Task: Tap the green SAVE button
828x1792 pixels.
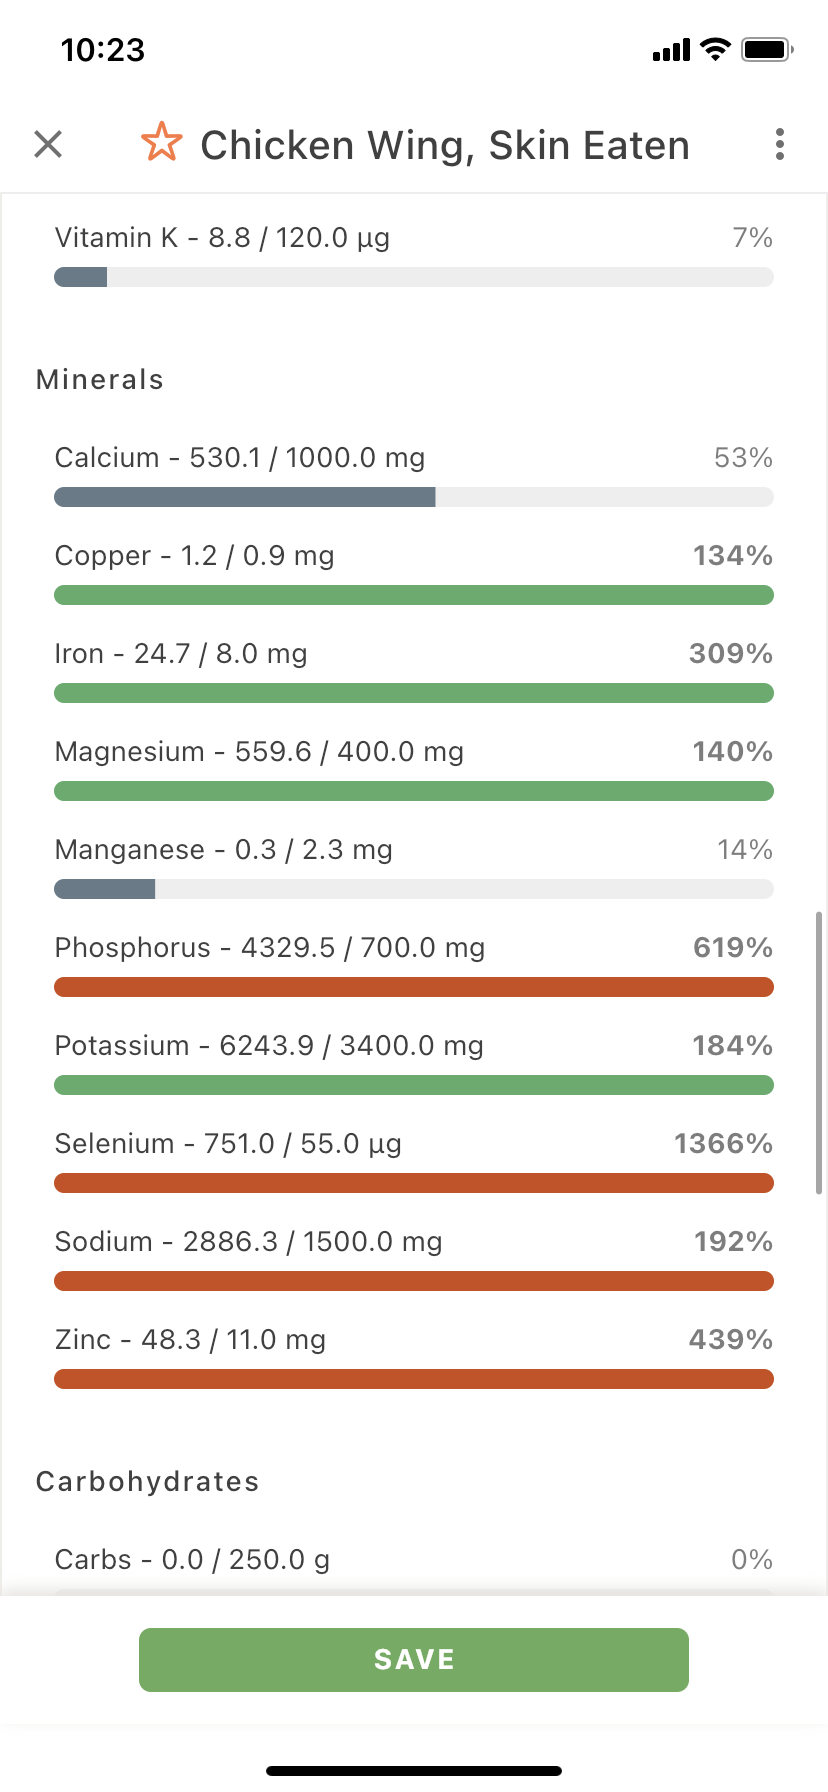Action: [x=414, y=1660]
